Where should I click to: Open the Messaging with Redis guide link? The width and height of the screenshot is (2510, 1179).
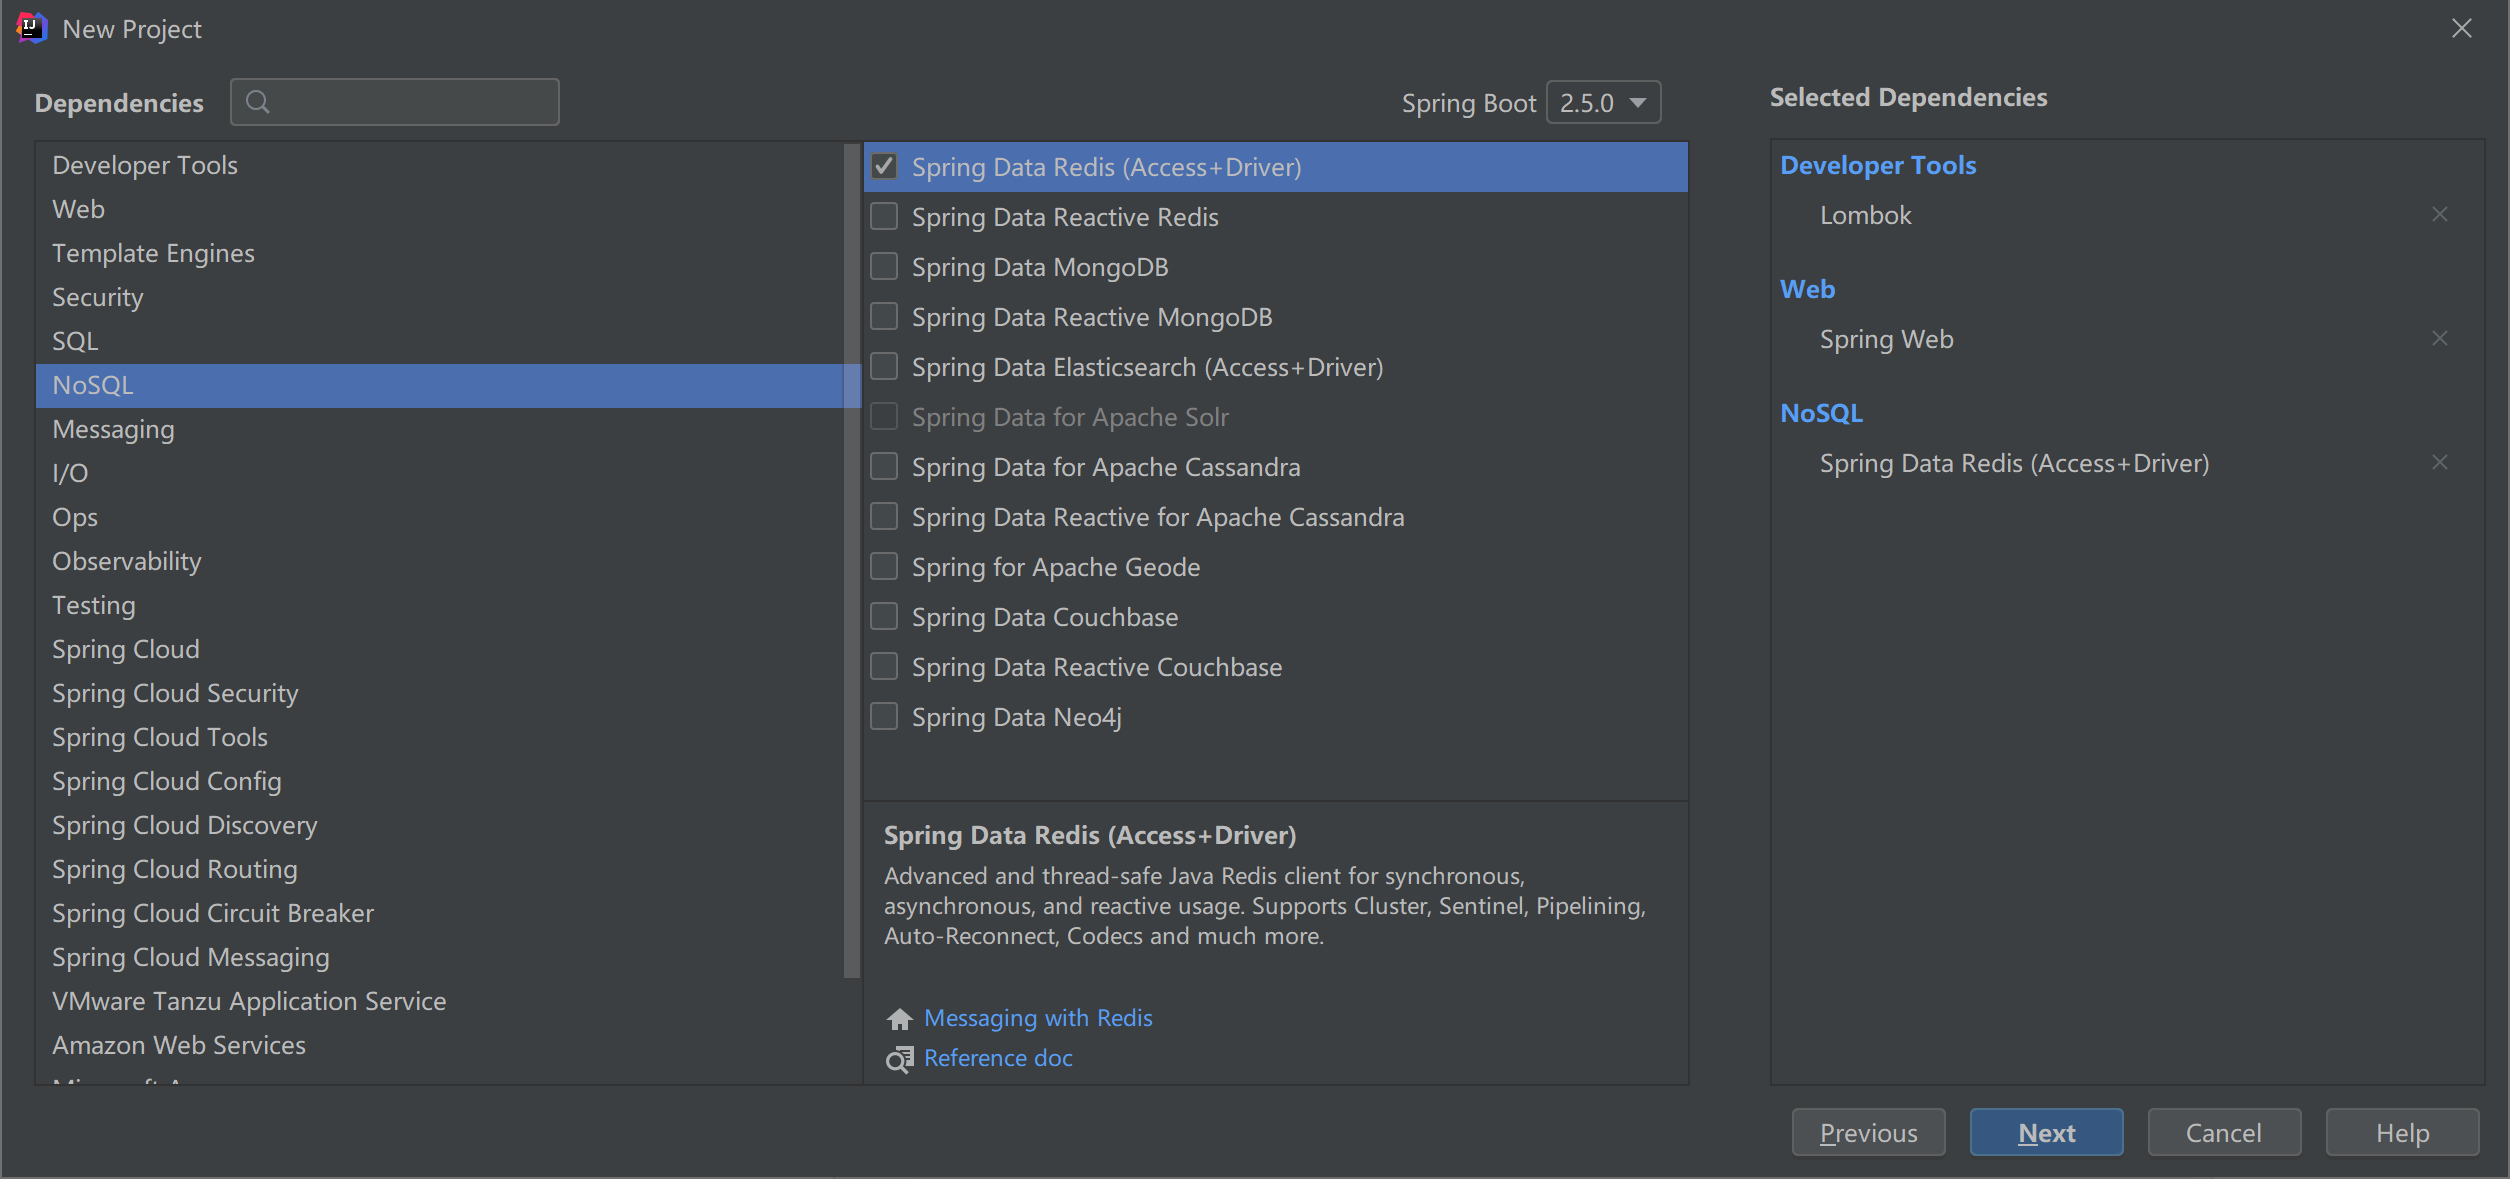(1038, 1018)
